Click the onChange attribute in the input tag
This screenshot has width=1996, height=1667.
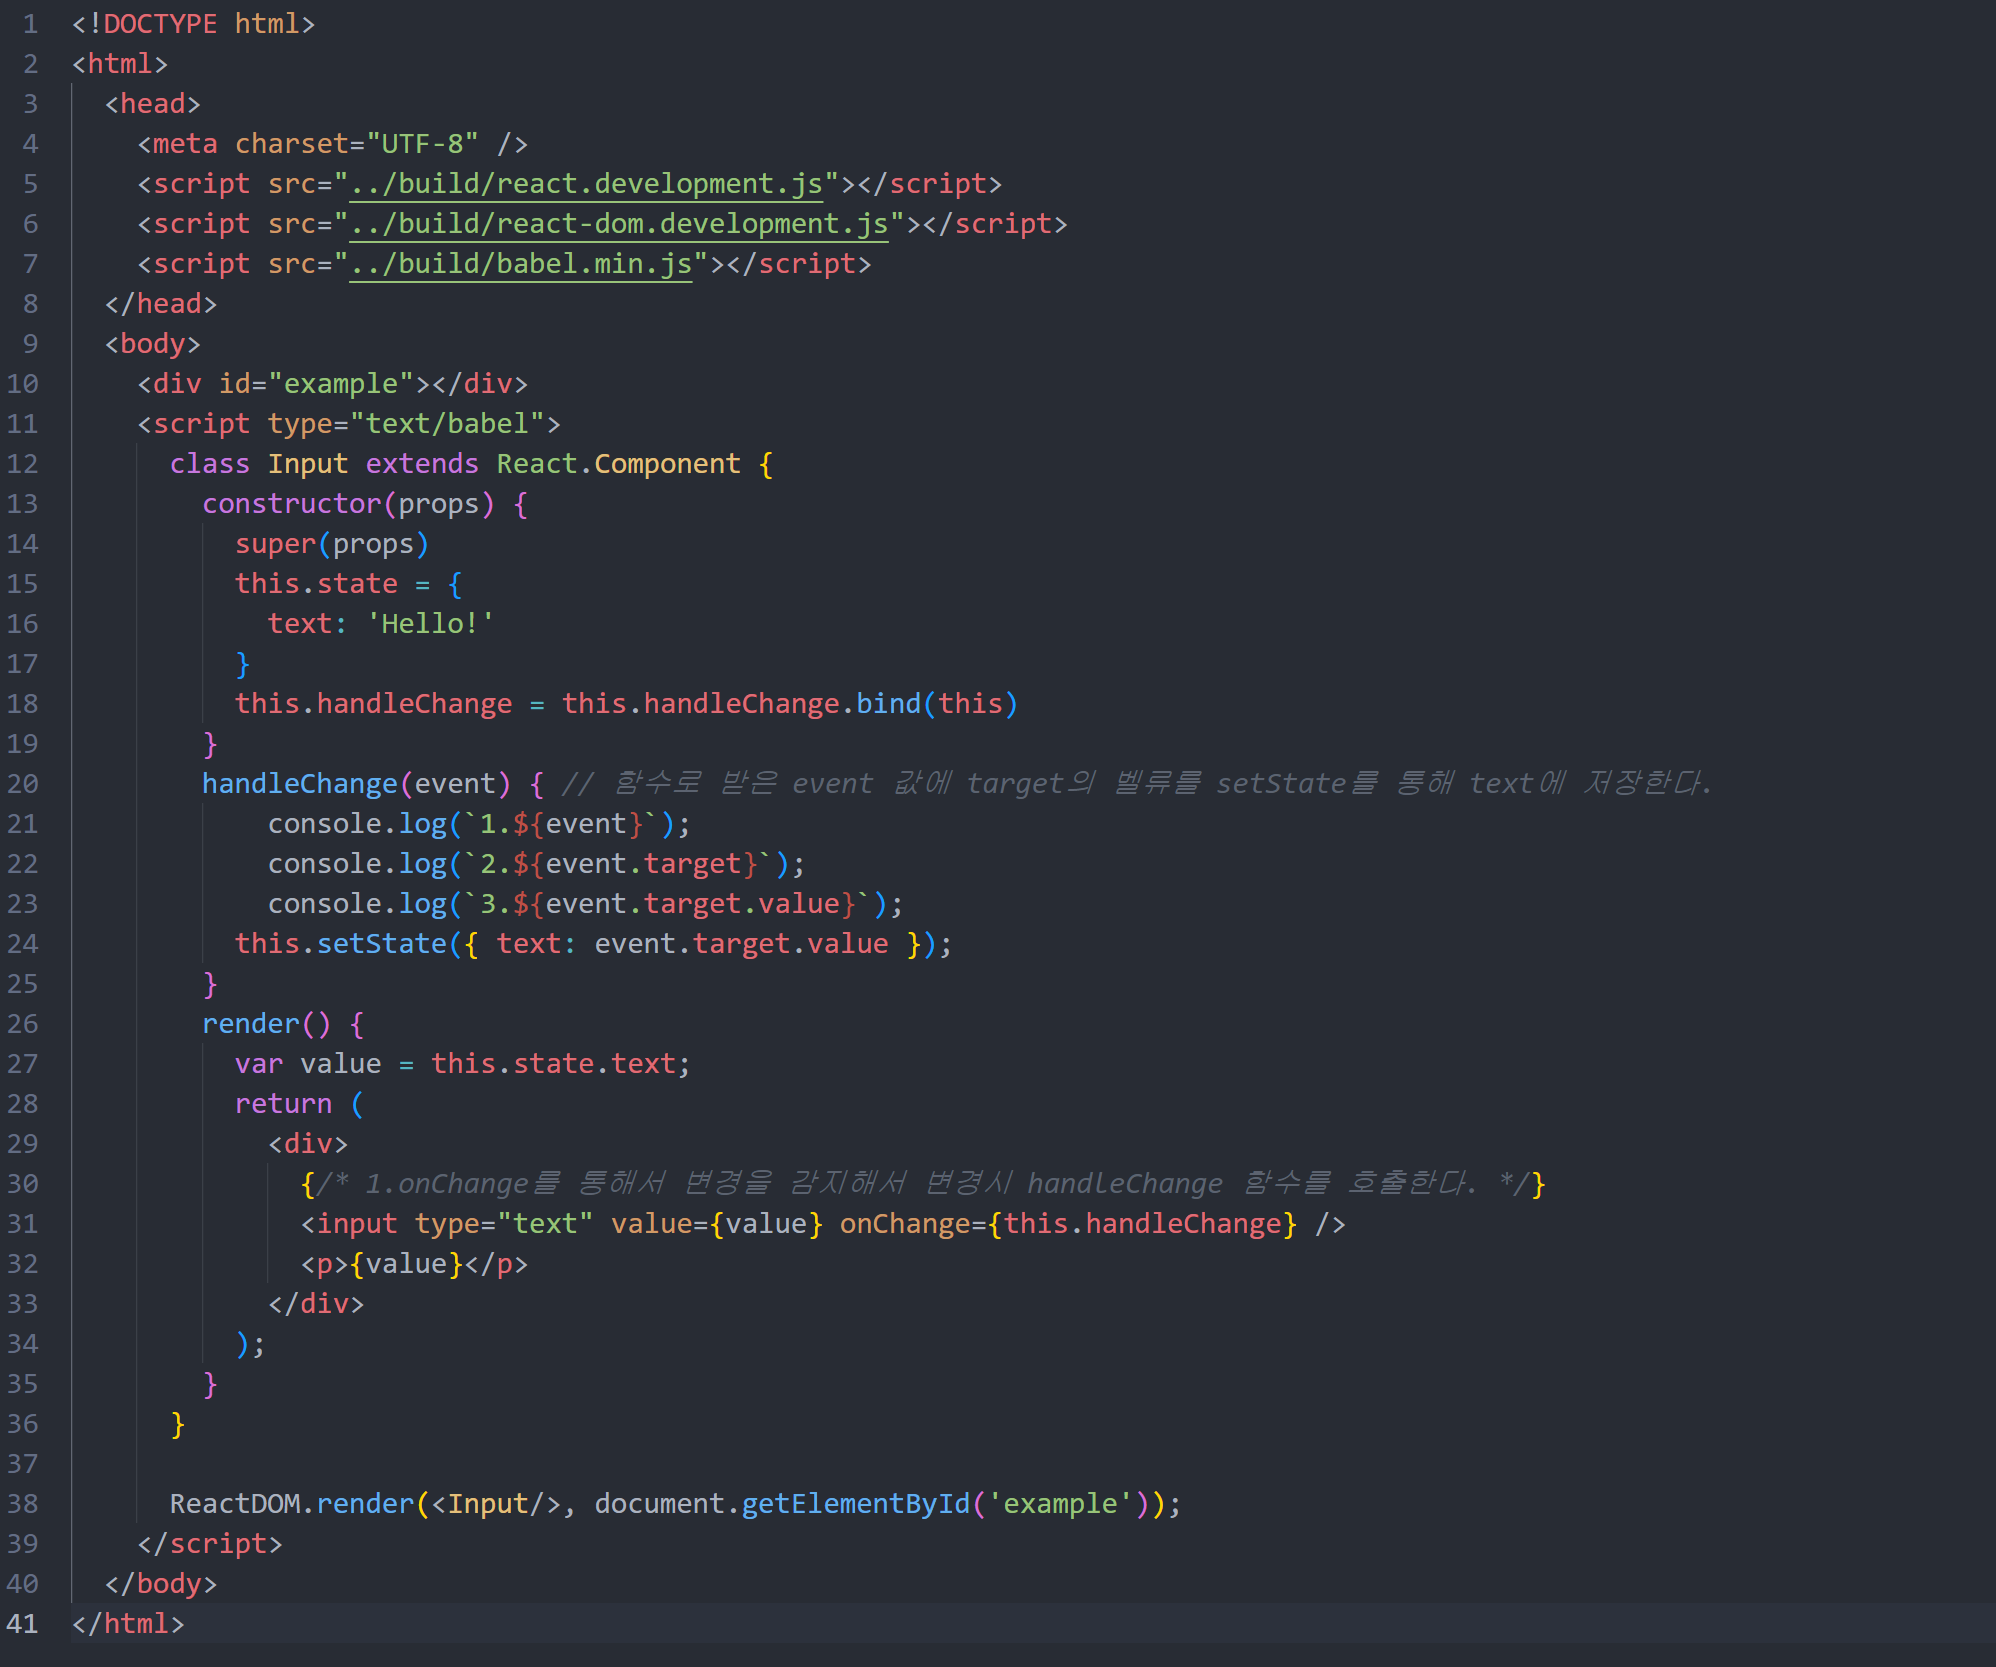point(904,1224)
